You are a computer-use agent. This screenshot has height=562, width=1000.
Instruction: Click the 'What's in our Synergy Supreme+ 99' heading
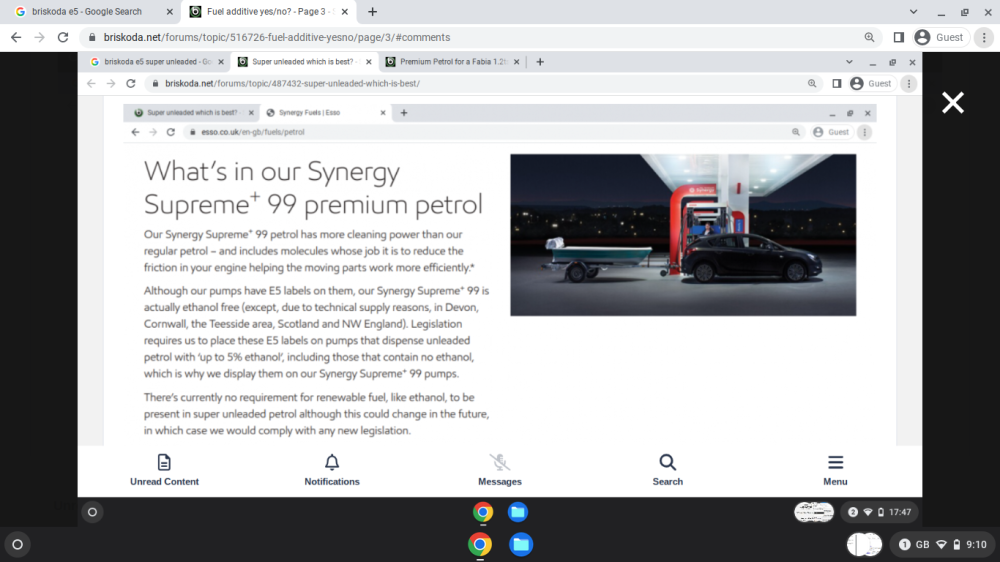click(x=313, y=188)
